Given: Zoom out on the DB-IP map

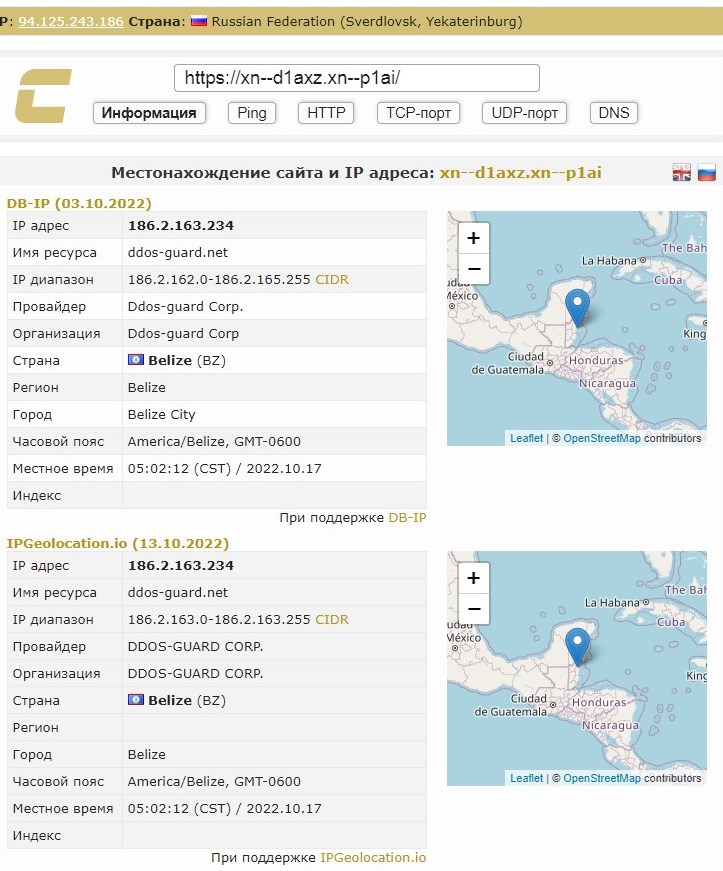Looking at the screenshot, I should coord(473,269).
